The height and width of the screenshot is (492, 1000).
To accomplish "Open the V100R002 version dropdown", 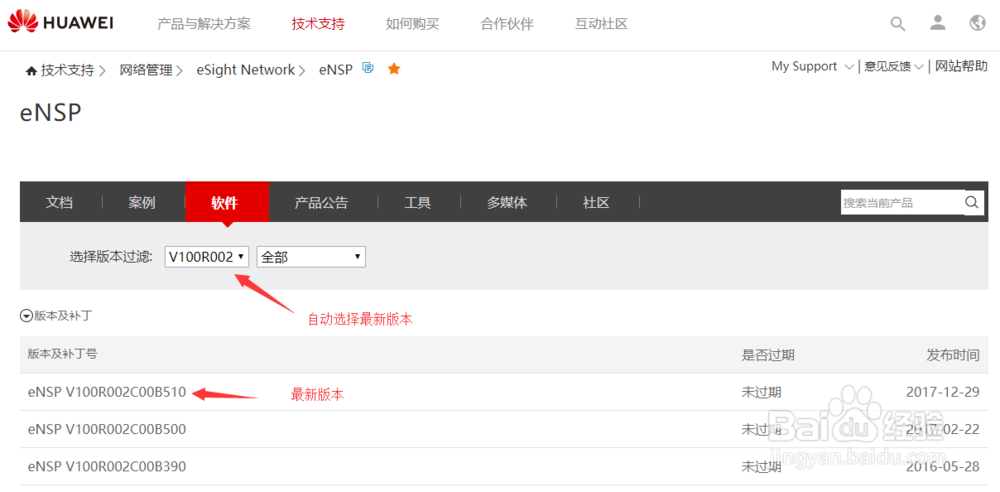I will coord(206,257).
